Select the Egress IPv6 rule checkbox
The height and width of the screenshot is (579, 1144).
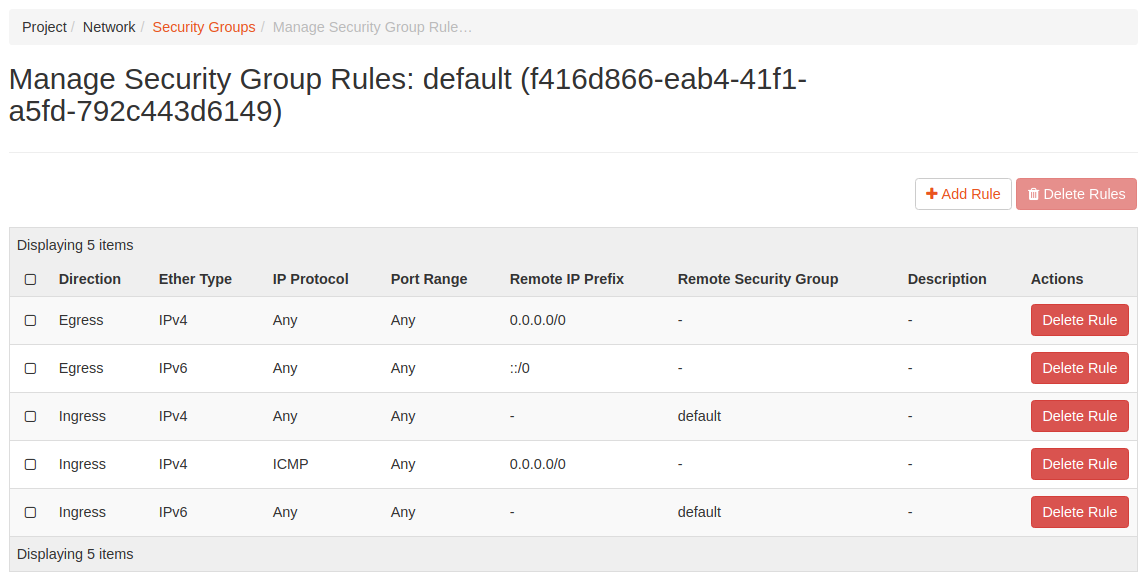(x=30, y=369)
